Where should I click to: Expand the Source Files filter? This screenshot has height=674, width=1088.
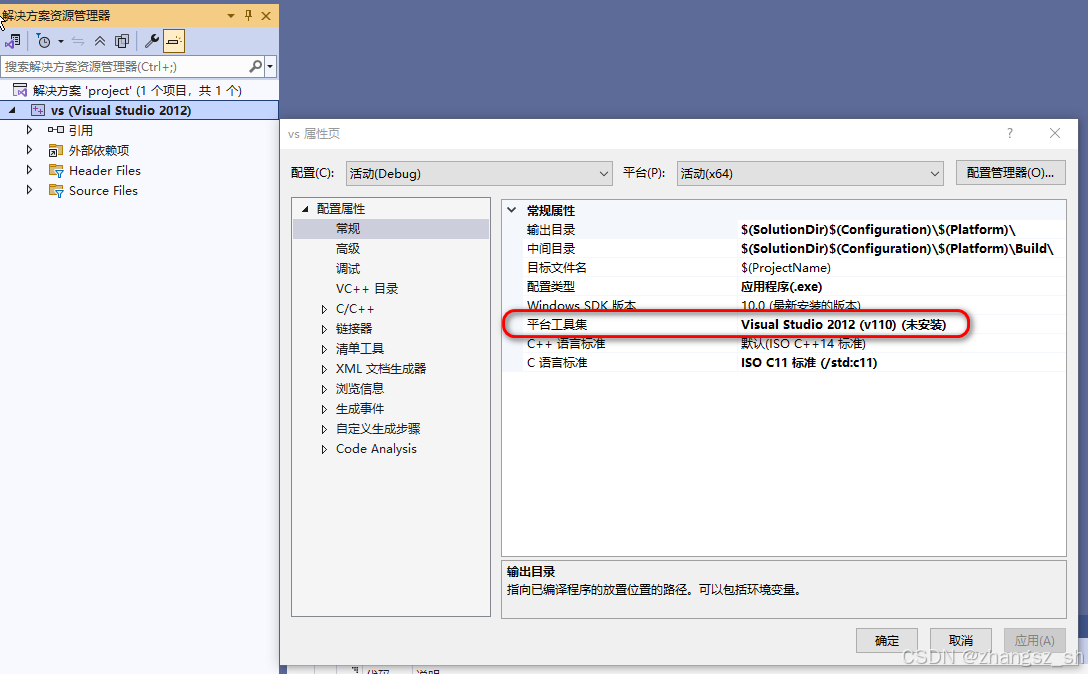tap(29, 190)
